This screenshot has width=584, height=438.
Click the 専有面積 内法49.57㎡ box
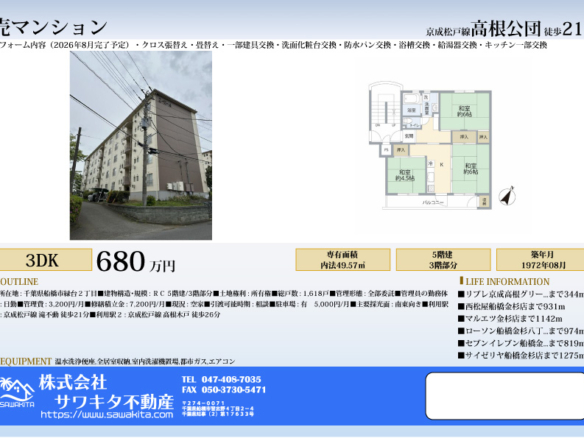pos(343,260)
